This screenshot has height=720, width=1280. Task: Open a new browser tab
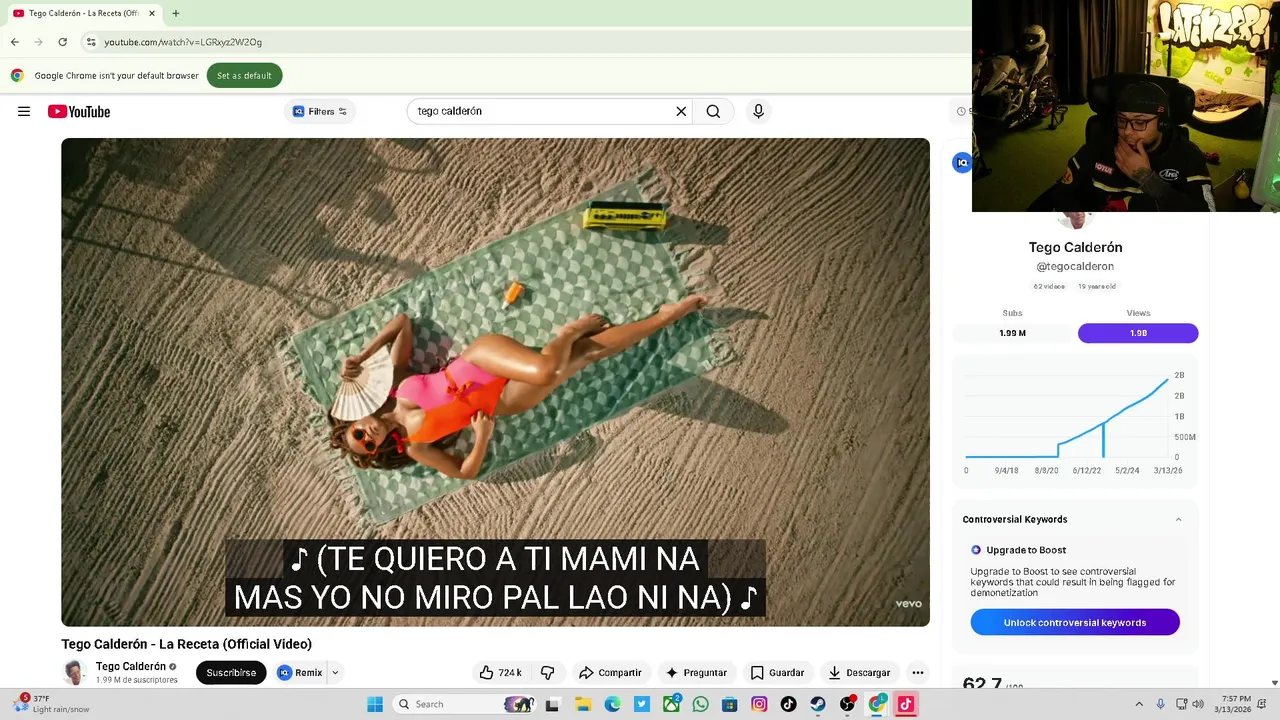click(176, 13)
